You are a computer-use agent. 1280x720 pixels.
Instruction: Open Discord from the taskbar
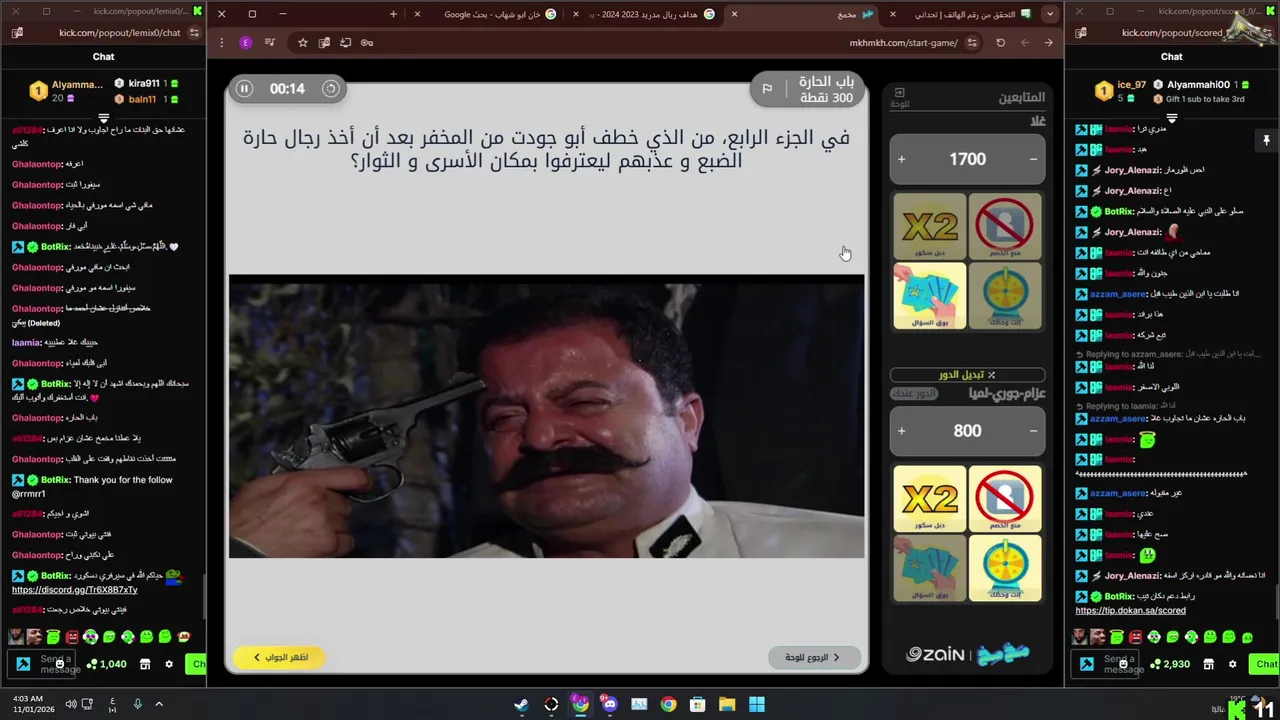click(x=610, y=704)
